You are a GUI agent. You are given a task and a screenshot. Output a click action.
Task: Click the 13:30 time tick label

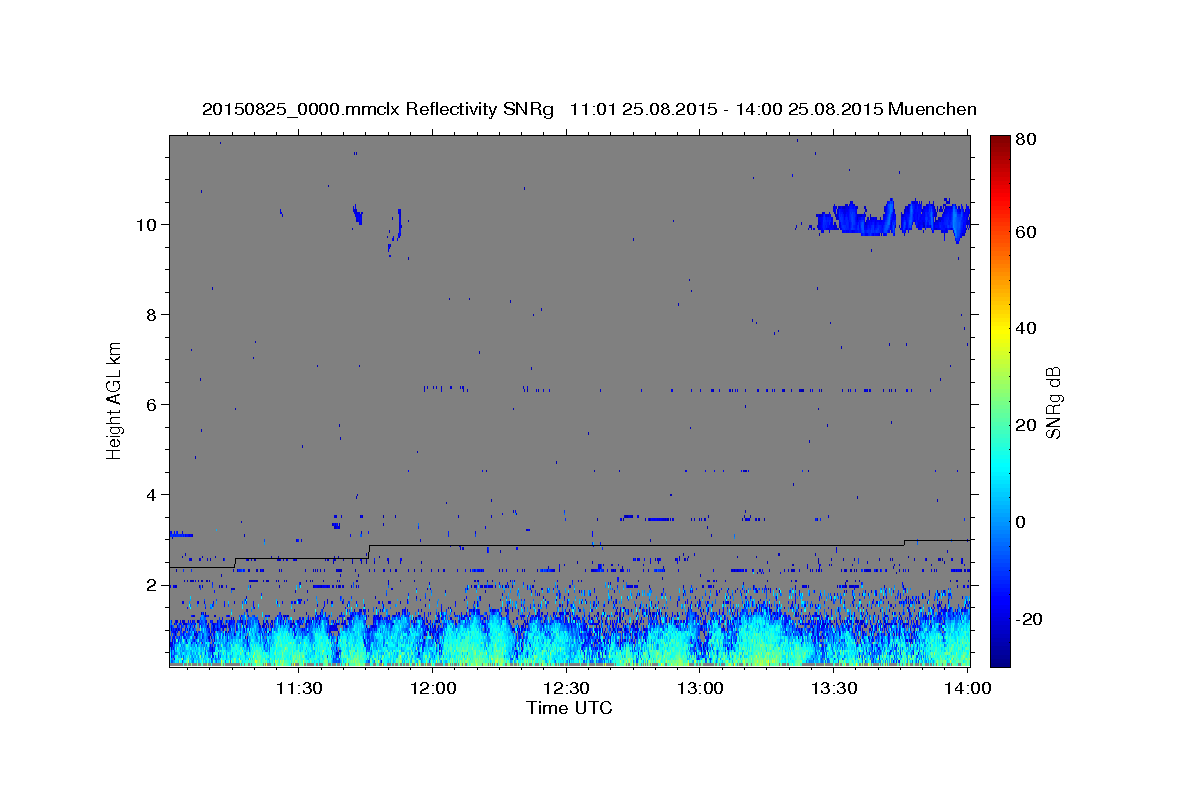coord(834,688)
